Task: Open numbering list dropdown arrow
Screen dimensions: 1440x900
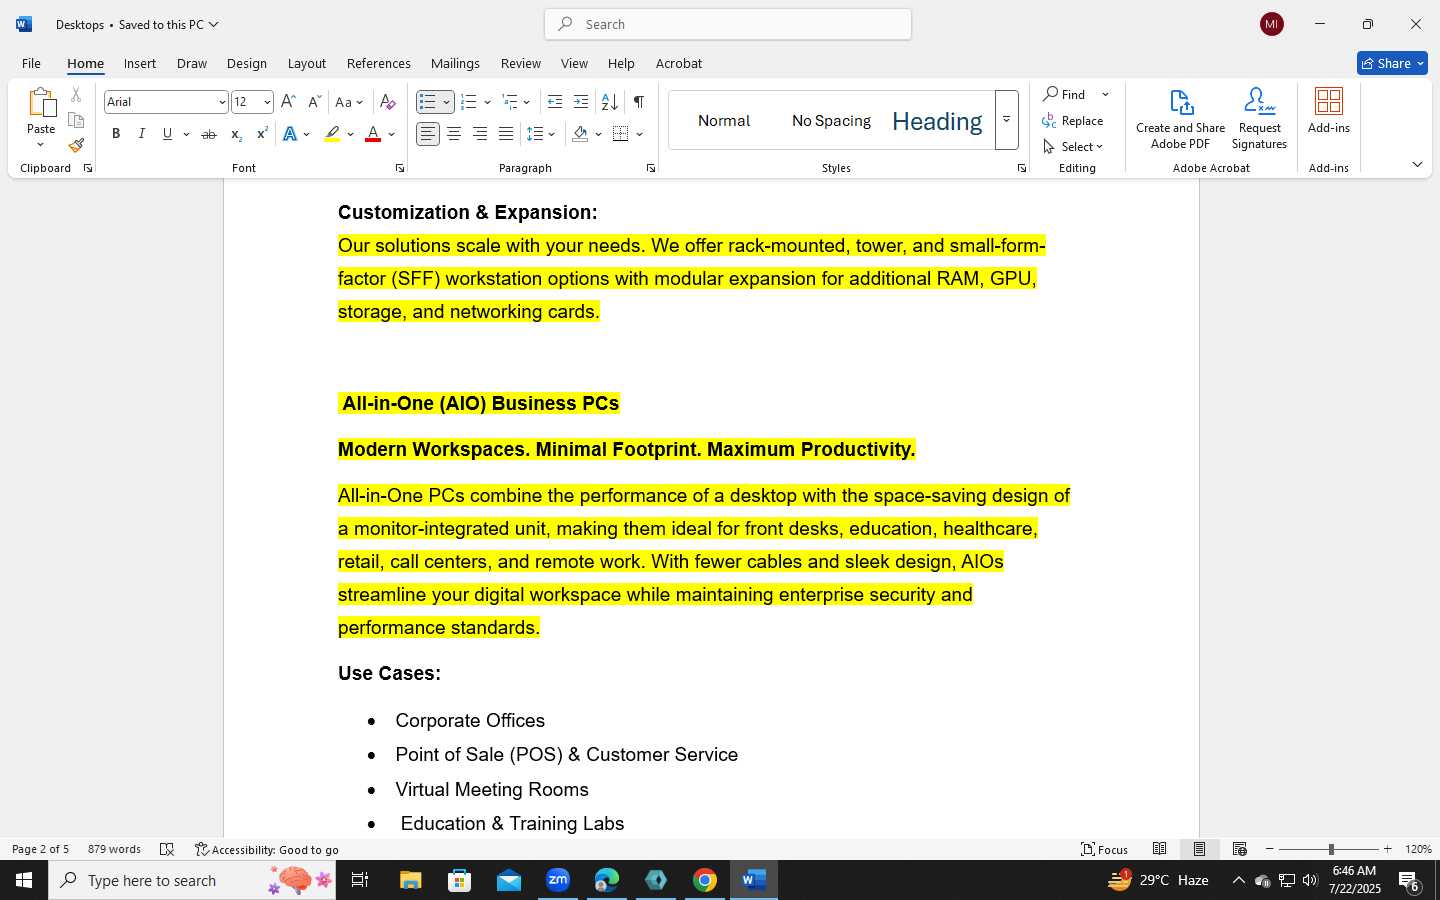Action: [487, 102]
